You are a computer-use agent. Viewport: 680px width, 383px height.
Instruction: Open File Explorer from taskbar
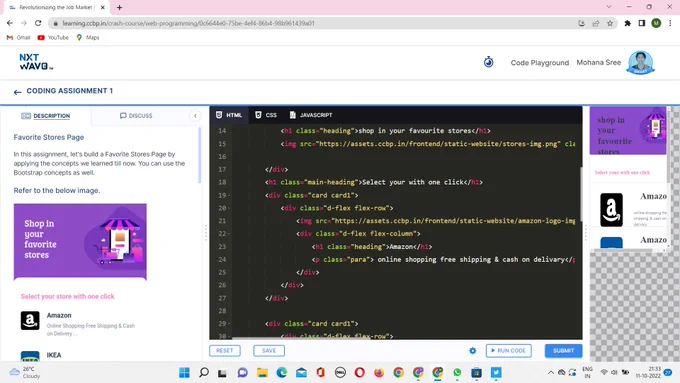click(x=262, y=373)
